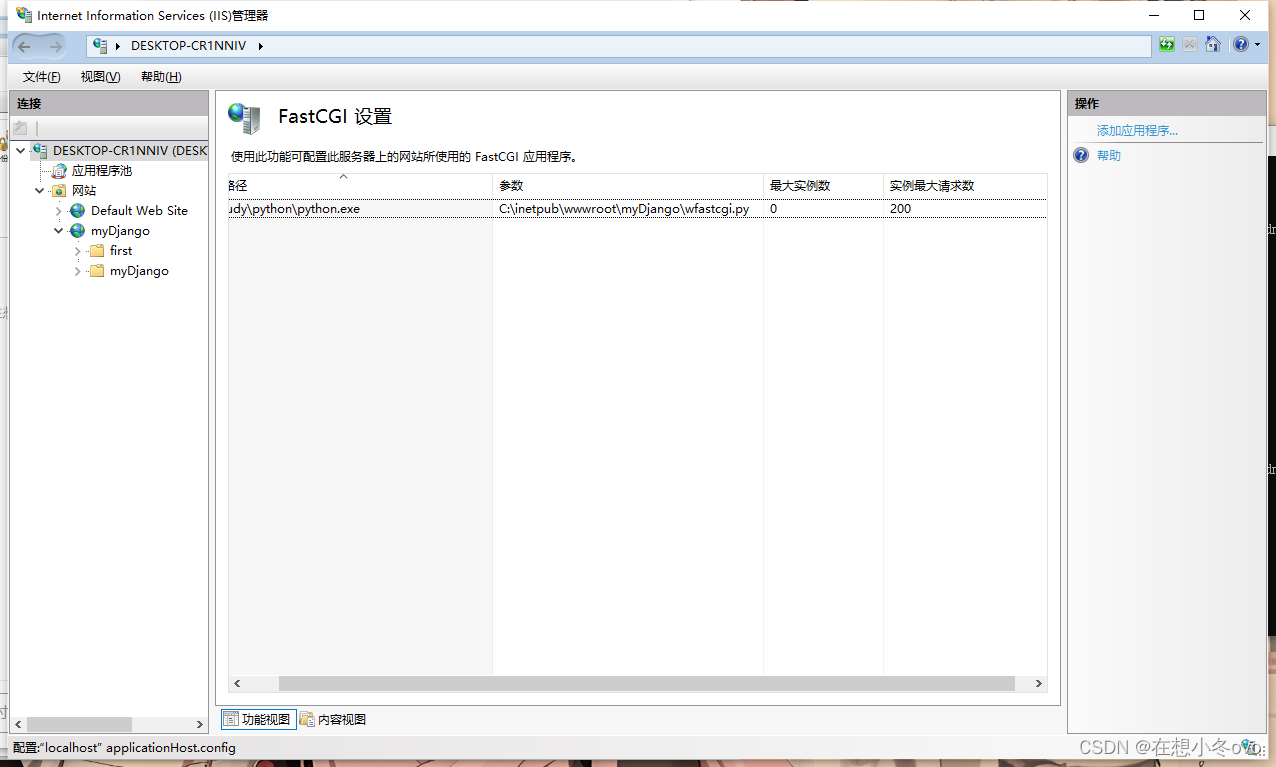Click the FastCGI list right scroll arrow

pos(1039,684)
